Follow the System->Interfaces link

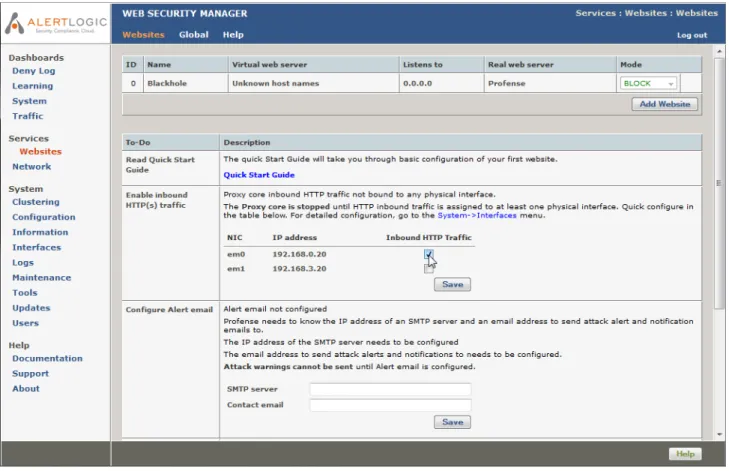[x=477, y=215]
